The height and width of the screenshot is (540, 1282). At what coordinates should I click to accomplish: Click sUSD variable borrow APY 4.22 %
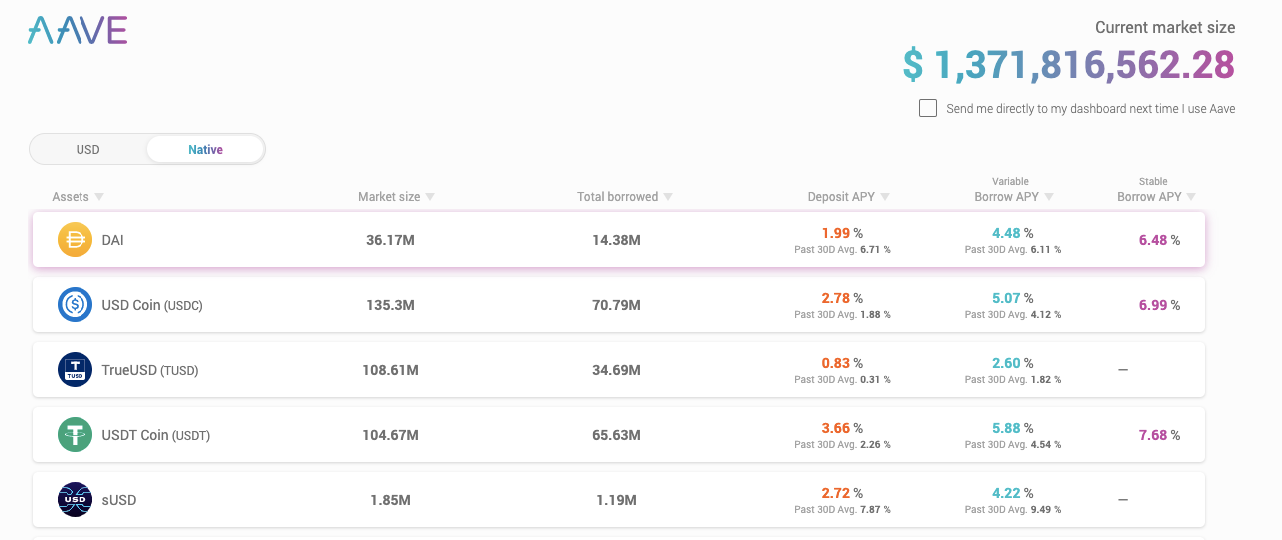(1013, 493)
